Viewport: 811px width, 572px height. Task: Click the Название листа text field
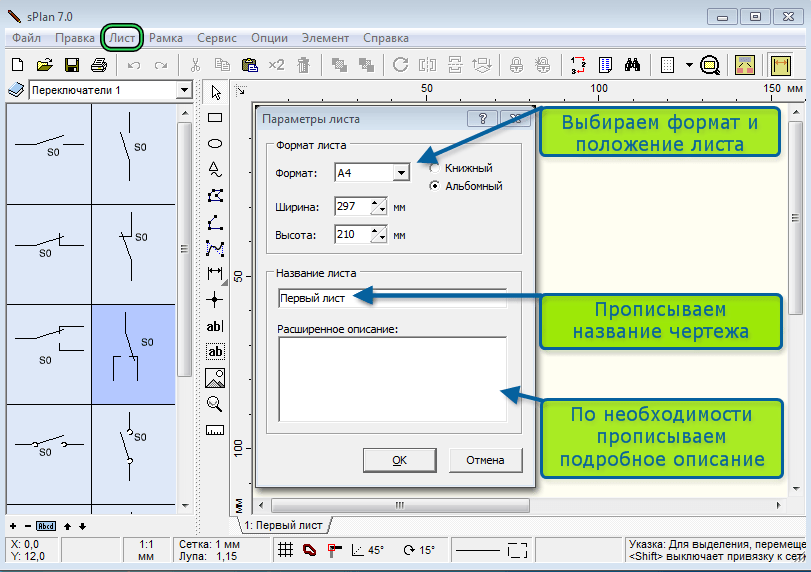(x=392, y=298)
